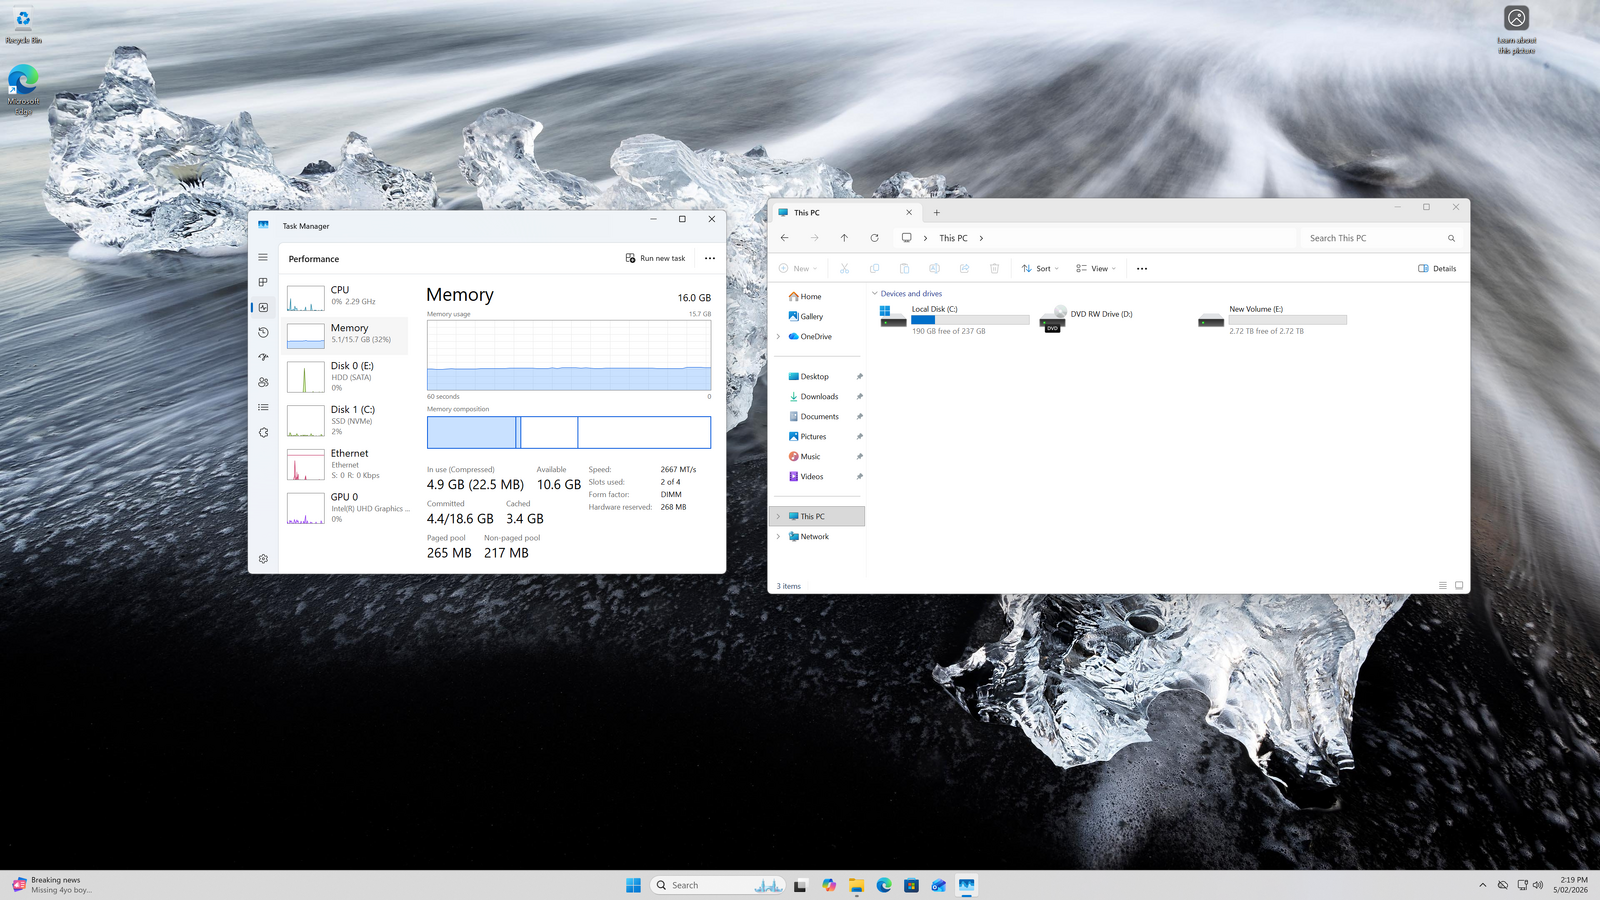Open the Users page icon
Screen dimensions: 1600x900
pyautogui.click(x=263, y=382)
